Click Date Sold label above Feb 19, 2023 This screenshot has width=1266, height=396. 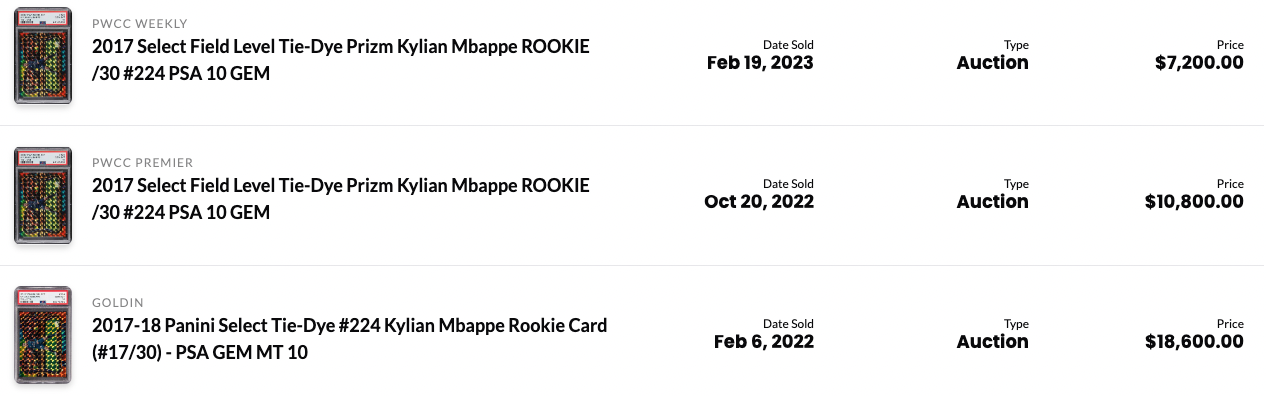pos(788,45)
